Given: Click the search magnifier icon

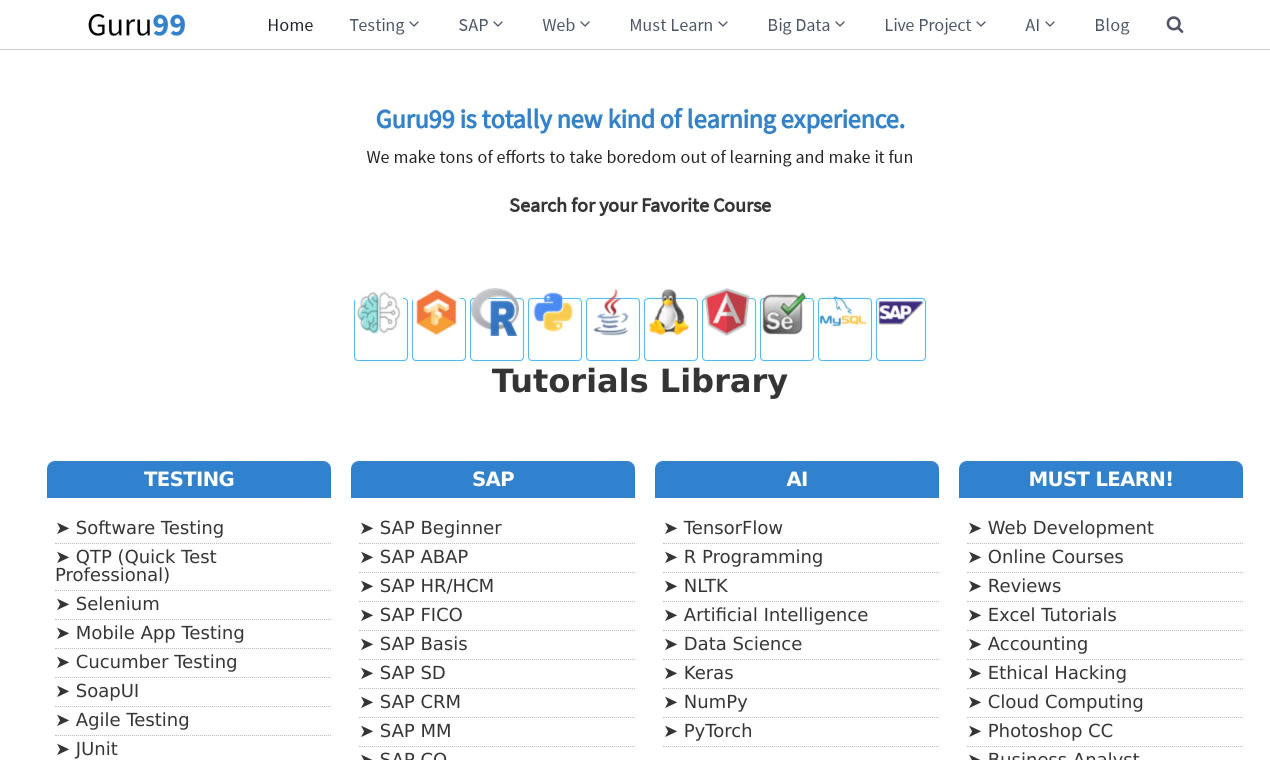Looking at the screenshot, I should (1175, 25).
